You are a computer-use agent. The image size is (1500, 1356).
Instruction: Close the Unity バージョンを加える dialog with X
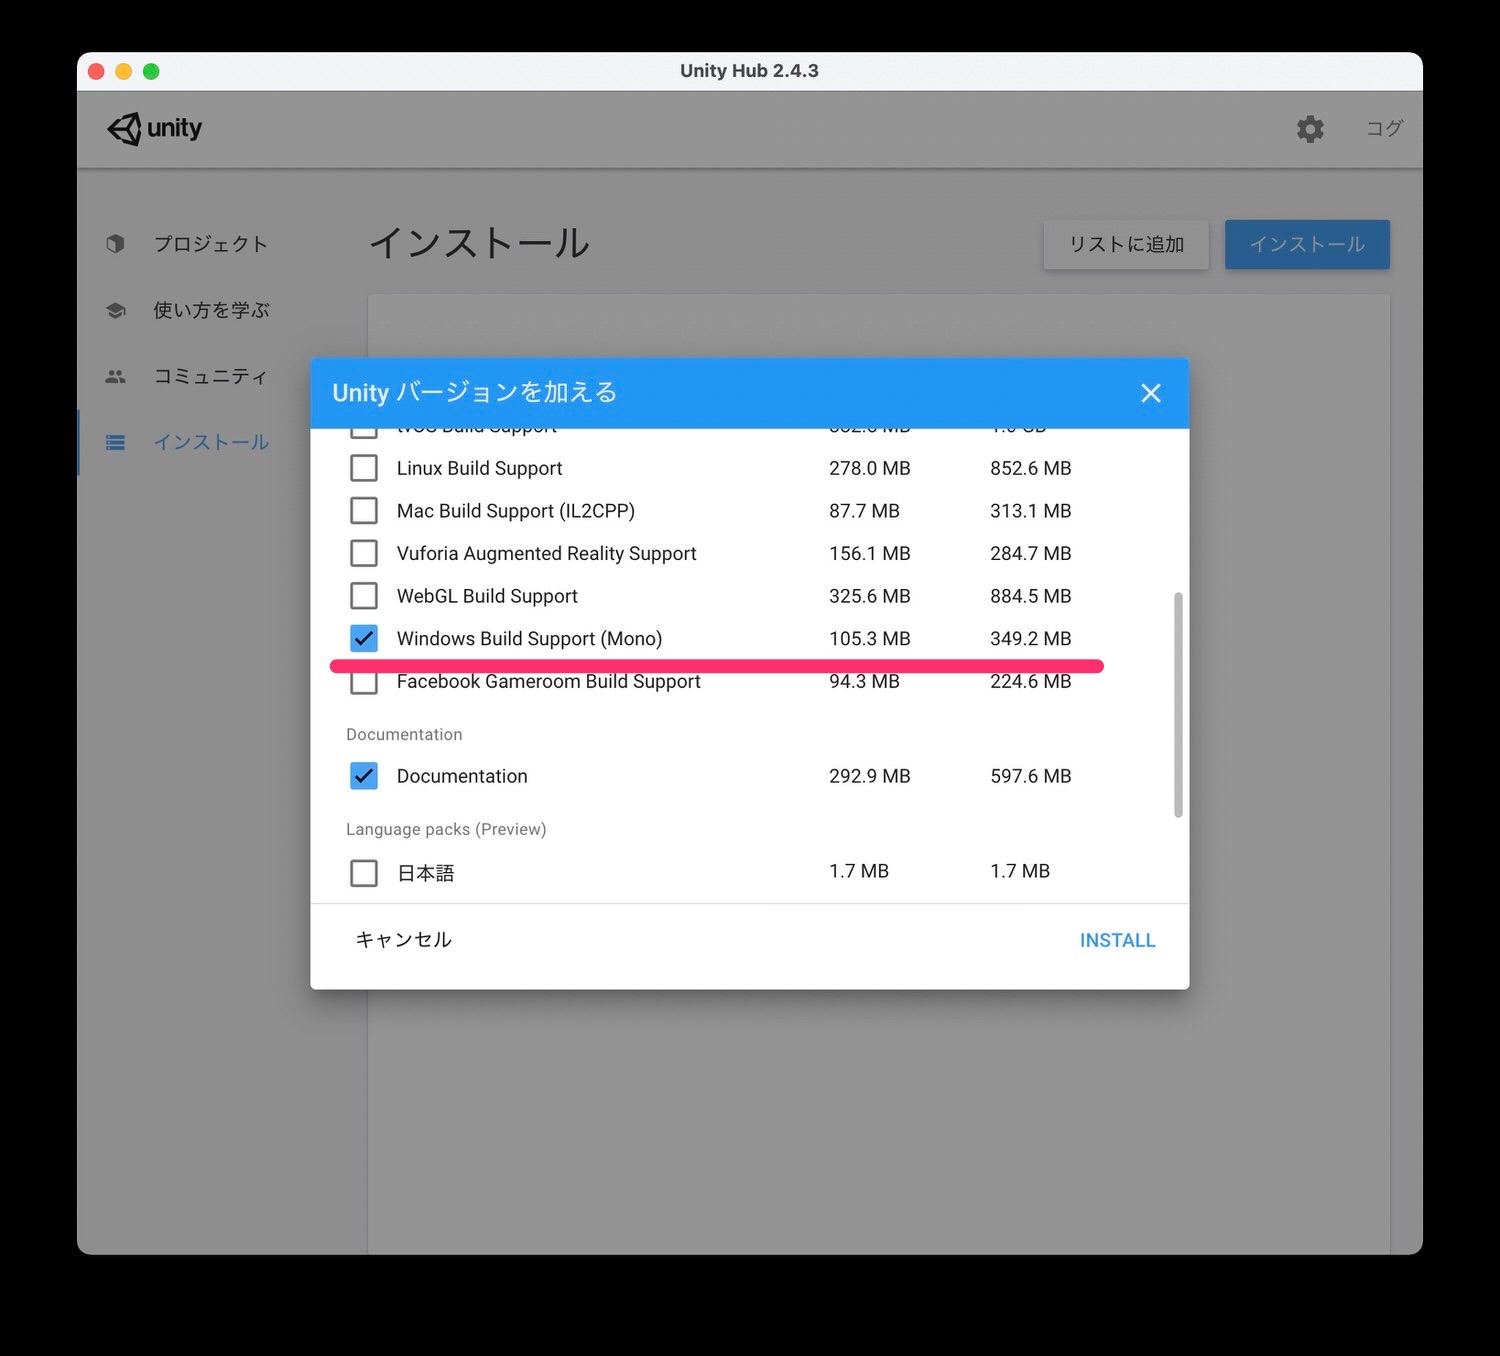1151,393
